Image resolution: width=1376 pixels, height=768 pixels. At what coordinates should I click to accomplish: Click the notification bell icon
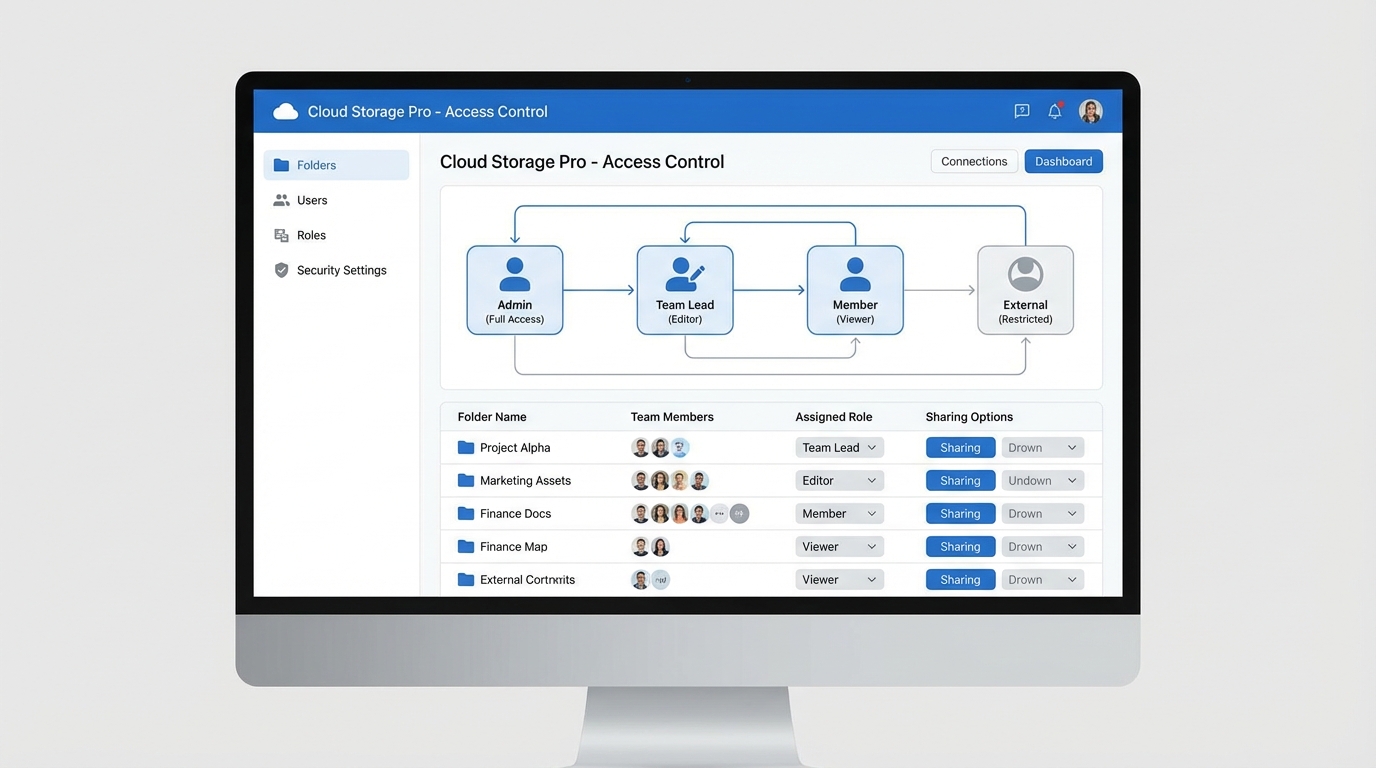coord(1054,112)
